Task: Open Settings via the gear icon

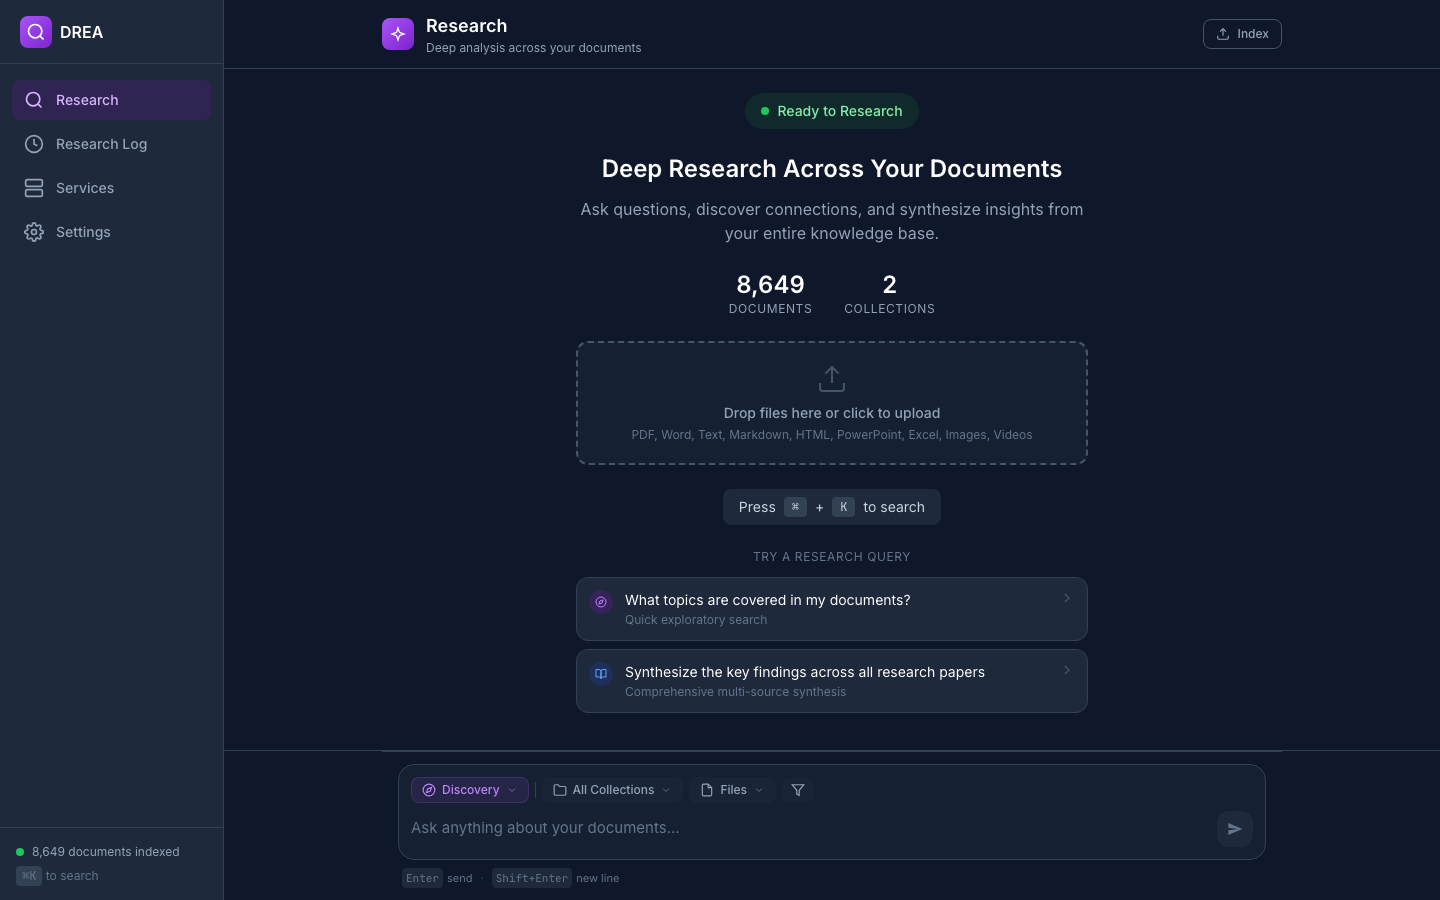Action: point(34,232)
